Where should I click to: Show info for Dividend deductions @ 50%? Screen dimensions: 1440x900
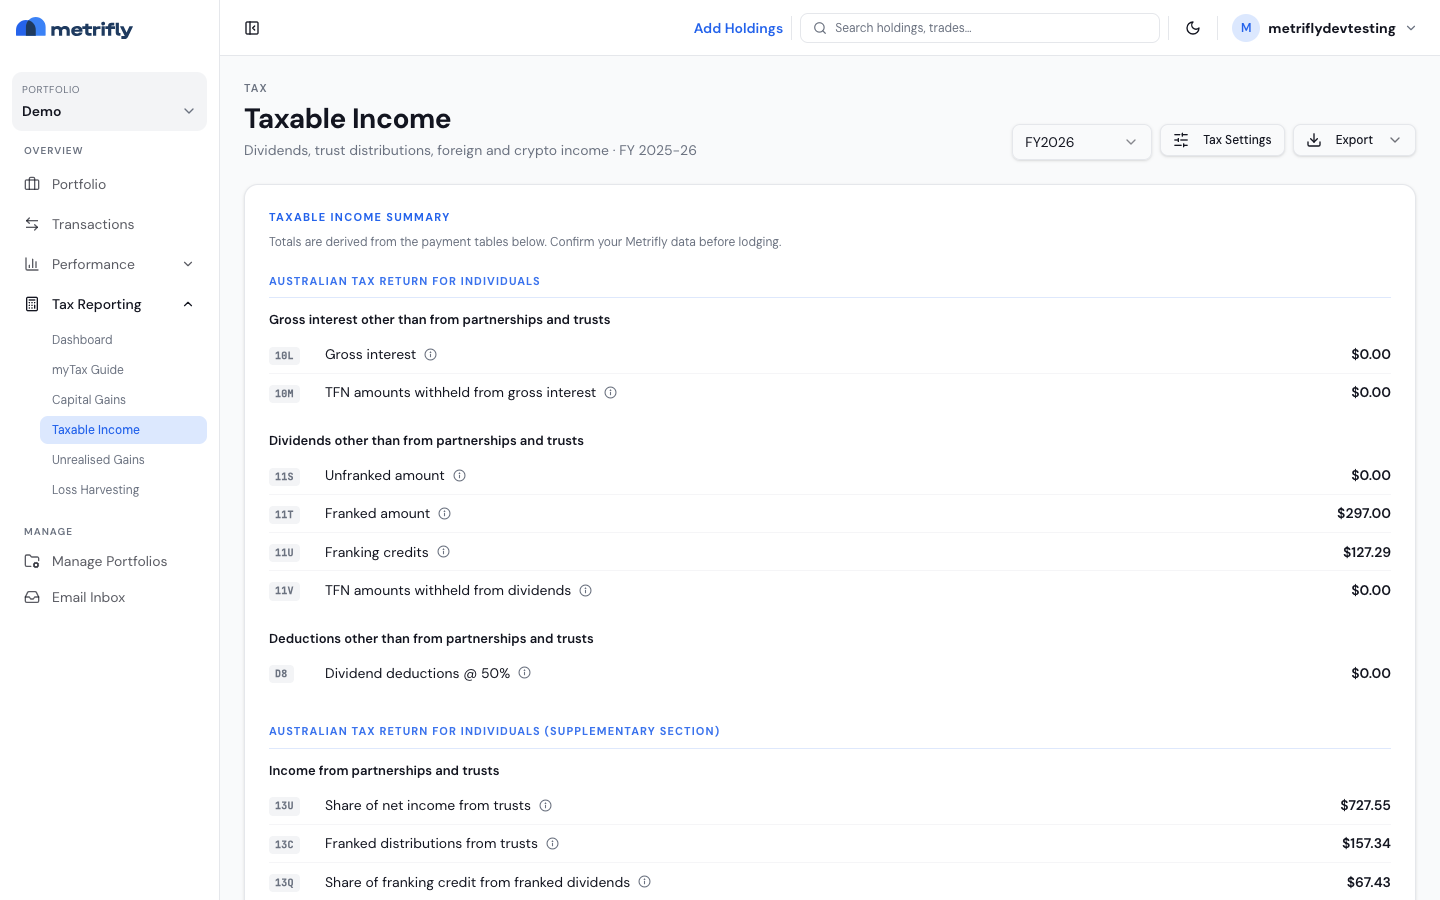pyautogui.click(x=524, y=673)
